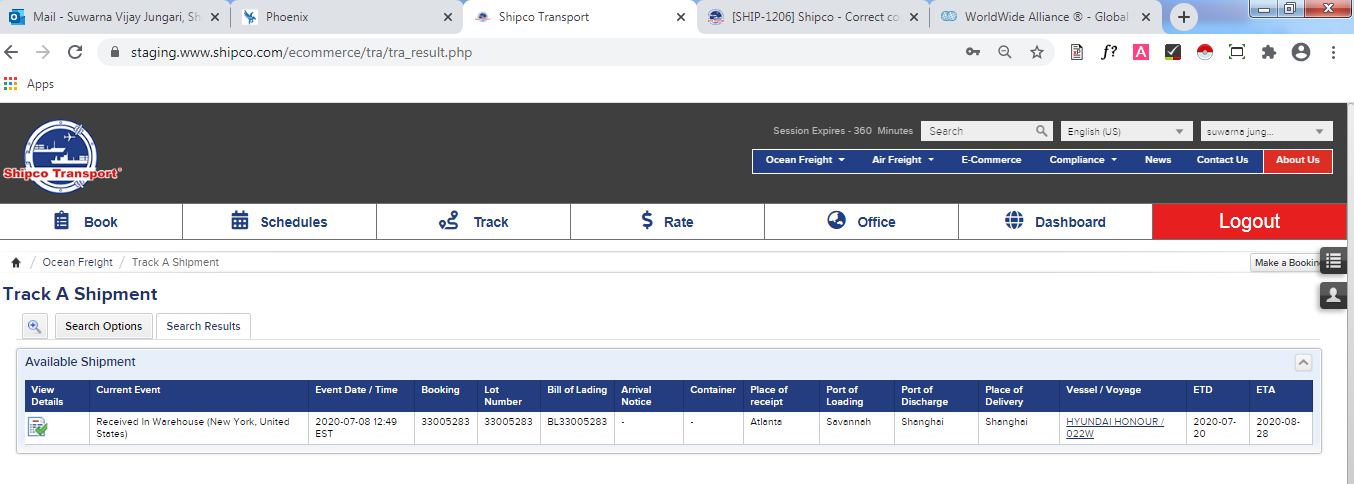Open the Rate navigation item
Image resolution: width=1354 pixels, height=484 pixels.
coord(667,221)
